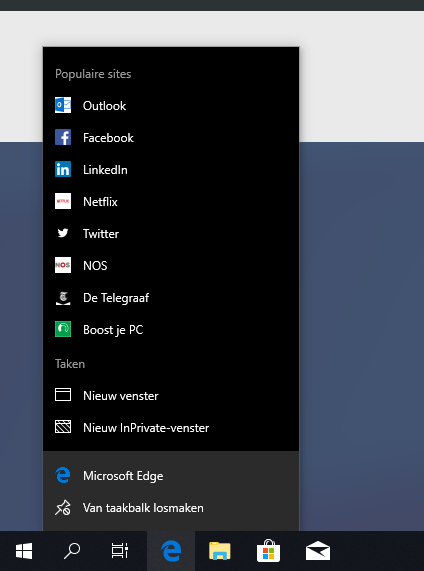The width and height of the screenshot is (424, 571).
Task: Open Task View on the taskbar
Action: tap(120, 551)
